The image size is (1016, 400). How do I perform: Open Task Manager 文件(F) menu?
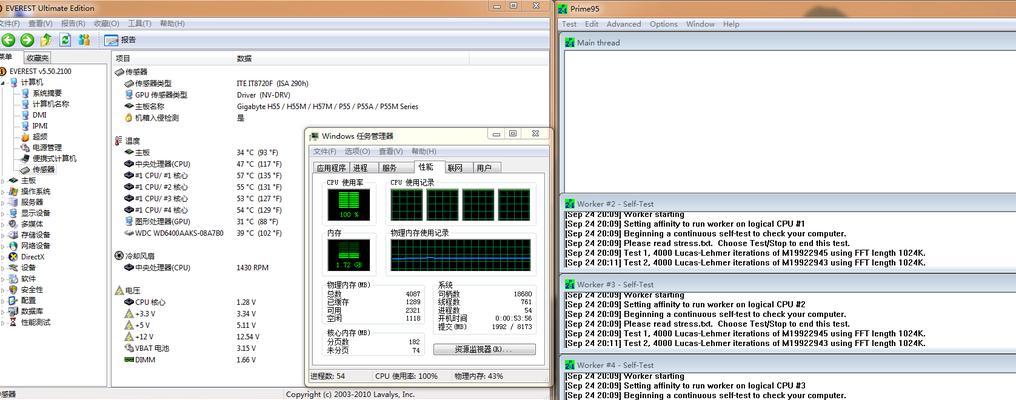(325, 151)
